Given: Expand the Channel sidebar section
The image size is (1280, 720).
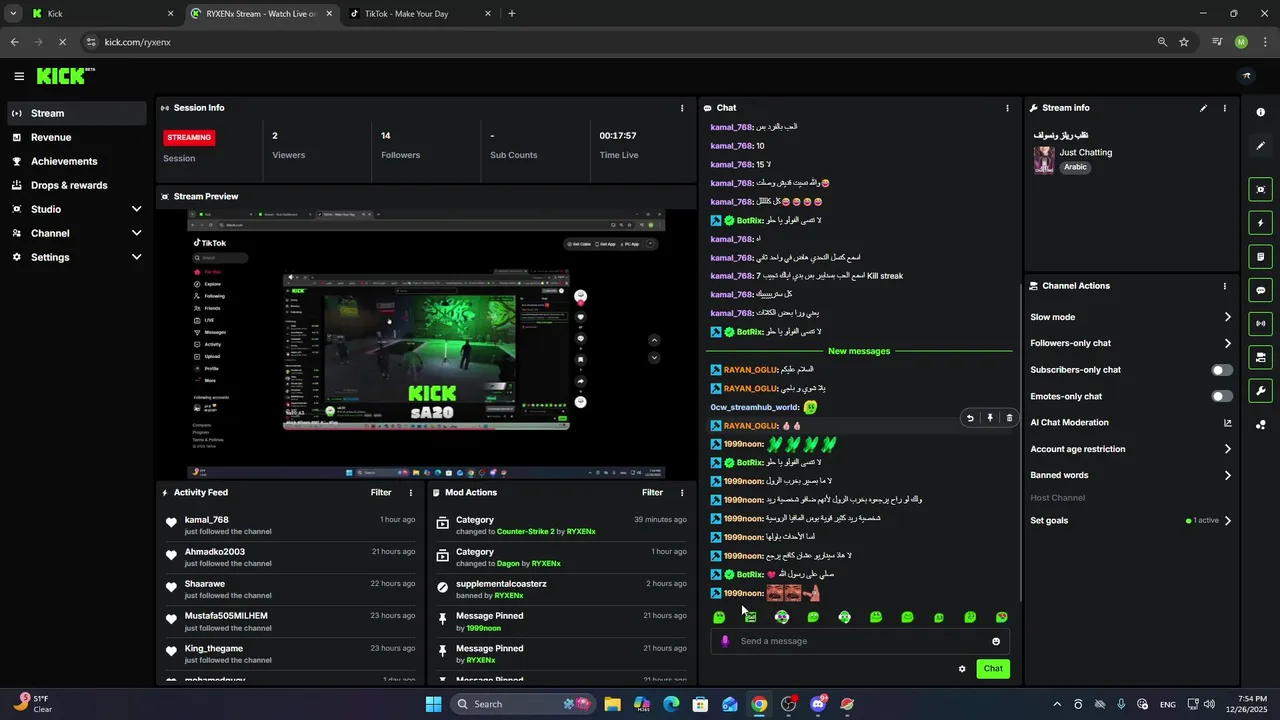Looking at the screenshot, I should 137,233.
